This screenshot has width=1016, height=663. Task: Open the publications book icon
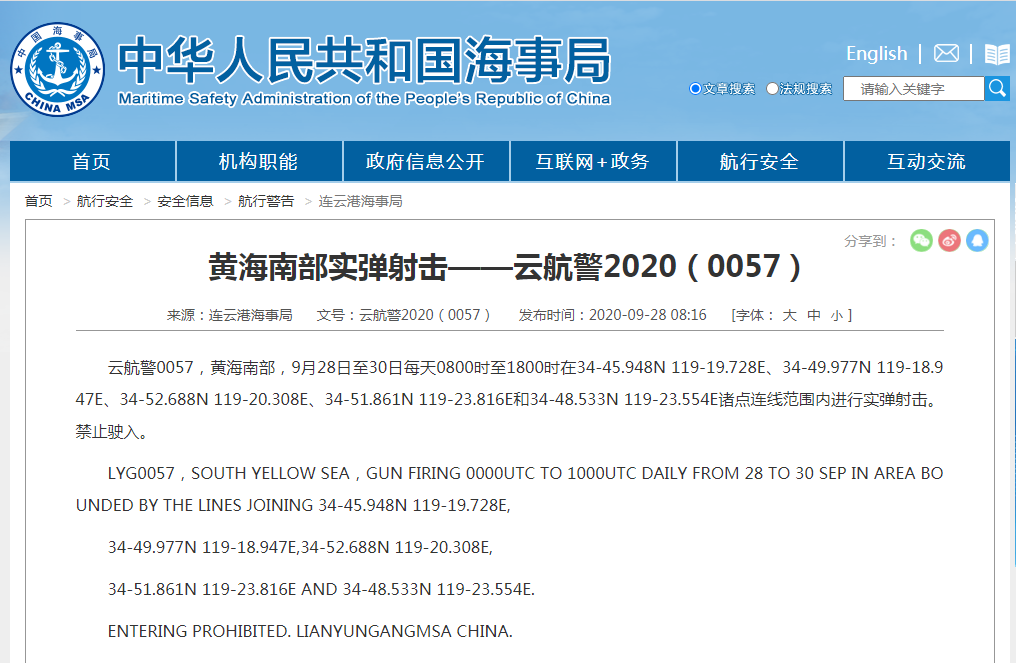click(997, 53)
